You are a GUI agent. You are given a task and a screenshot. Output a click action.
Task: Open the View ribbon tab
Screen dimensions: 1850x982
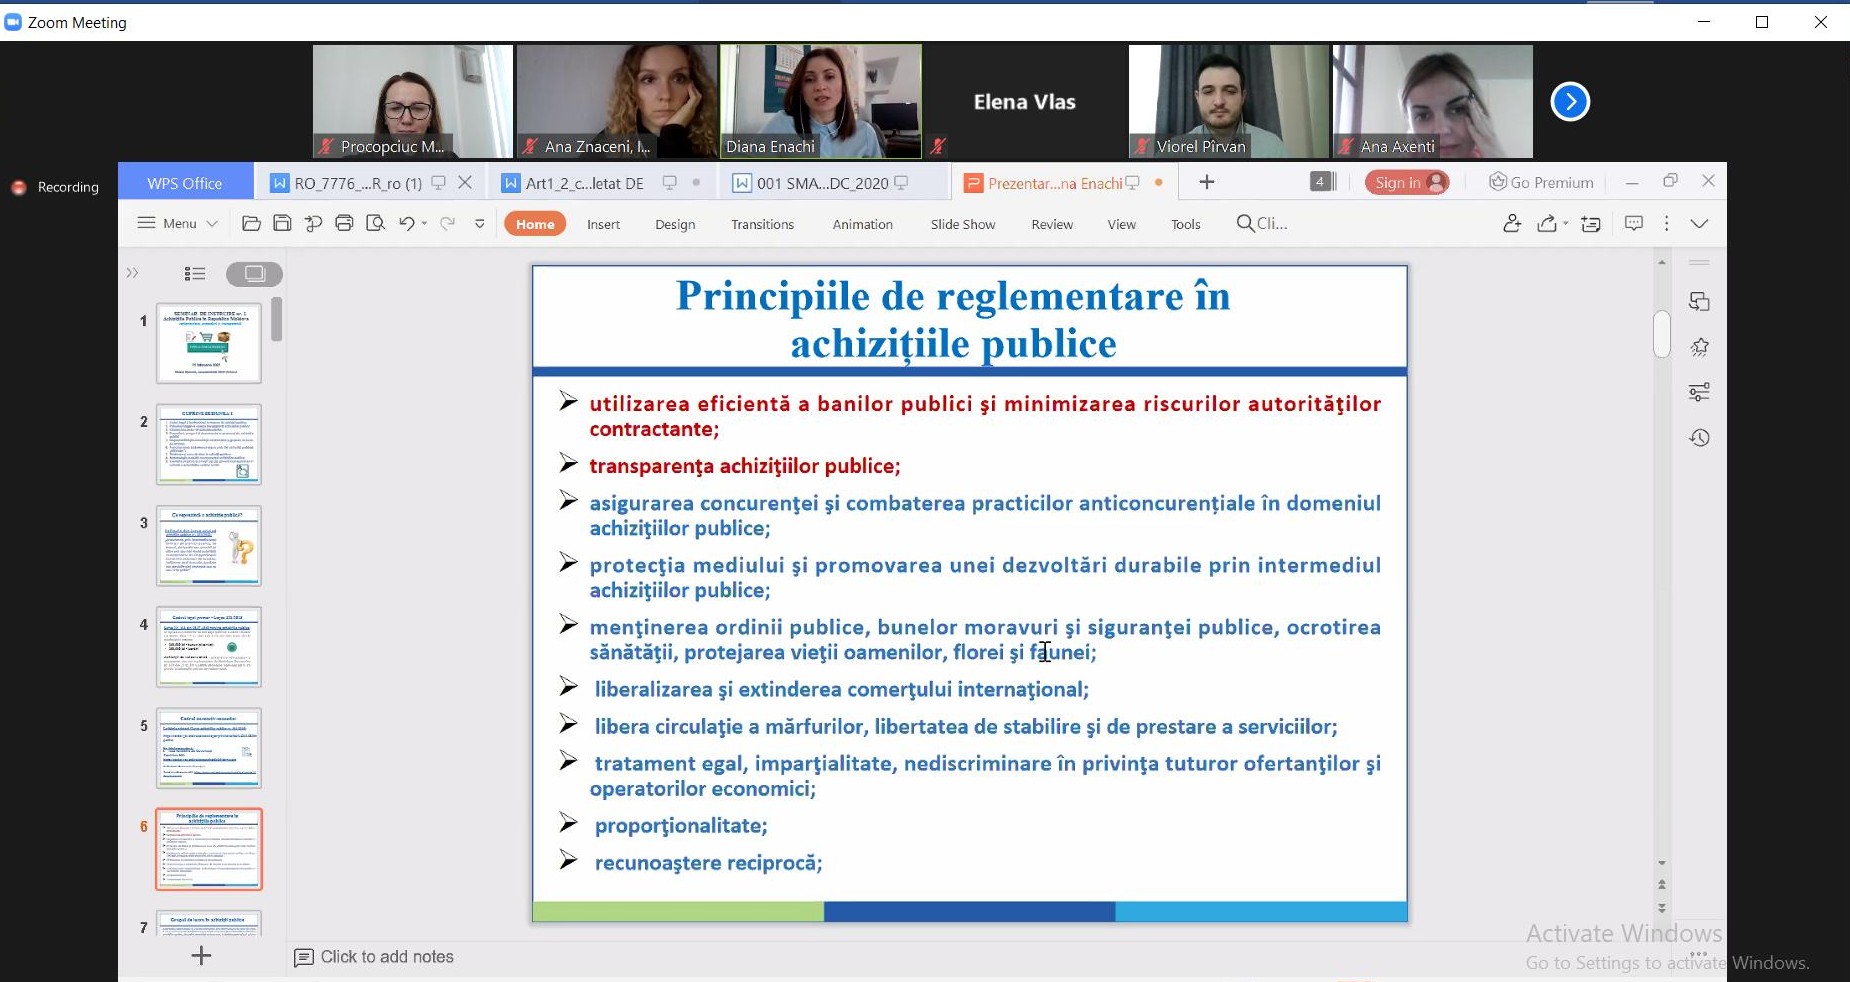pos(1122,224)
